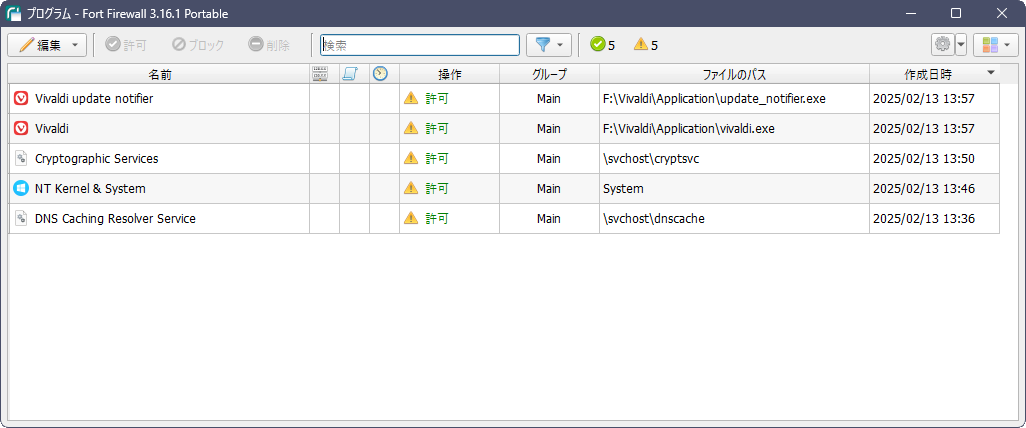Open the funnel filter dropdown

tap(549, 45)
